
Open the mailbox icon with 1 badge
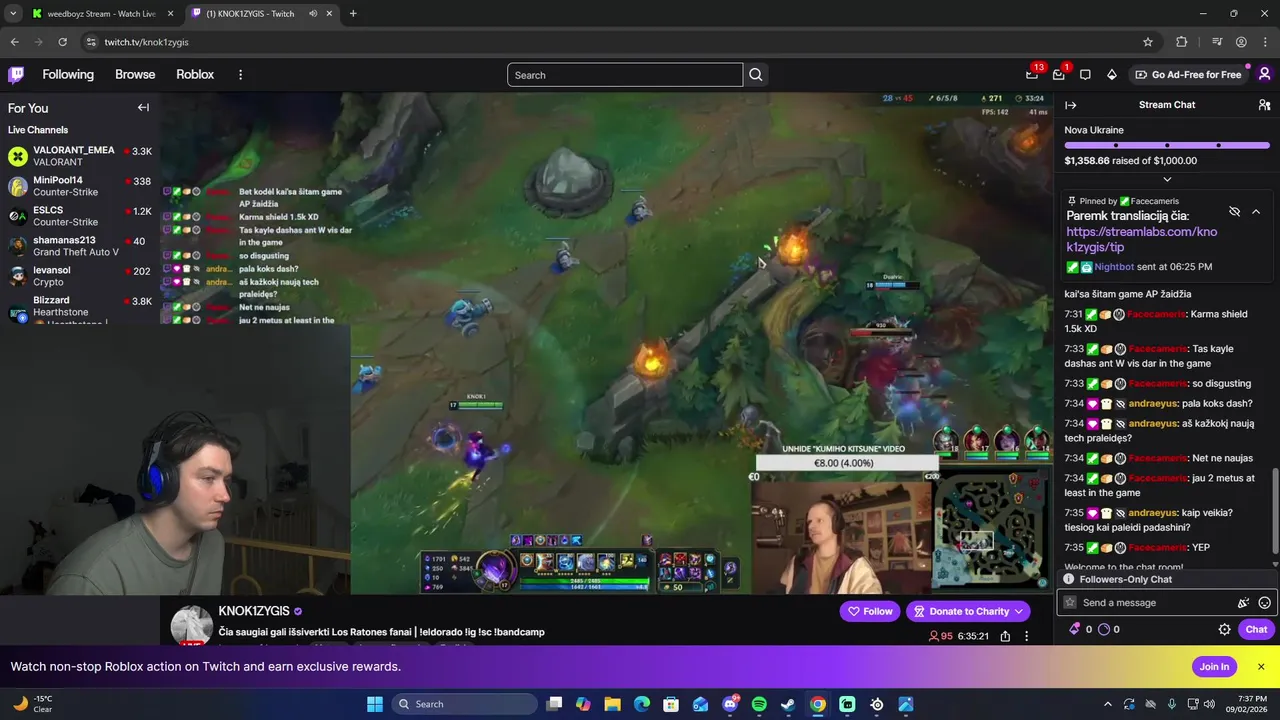click(x=1059, y=74)
